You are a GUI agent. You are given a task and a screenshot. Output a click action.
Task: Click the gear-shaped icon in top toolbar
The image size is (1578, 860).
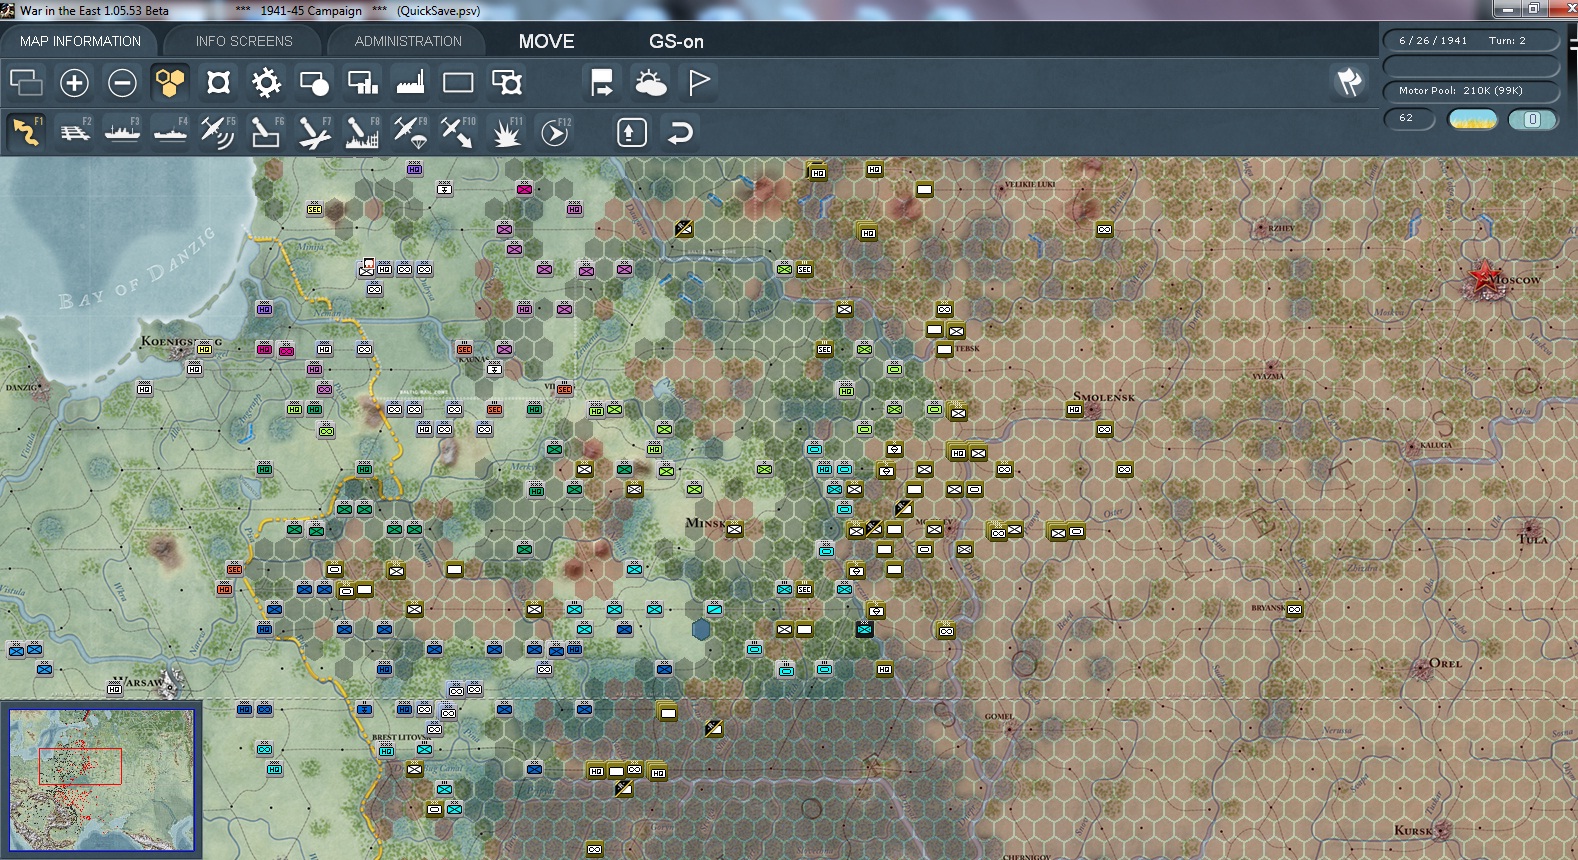coord(266,82)
